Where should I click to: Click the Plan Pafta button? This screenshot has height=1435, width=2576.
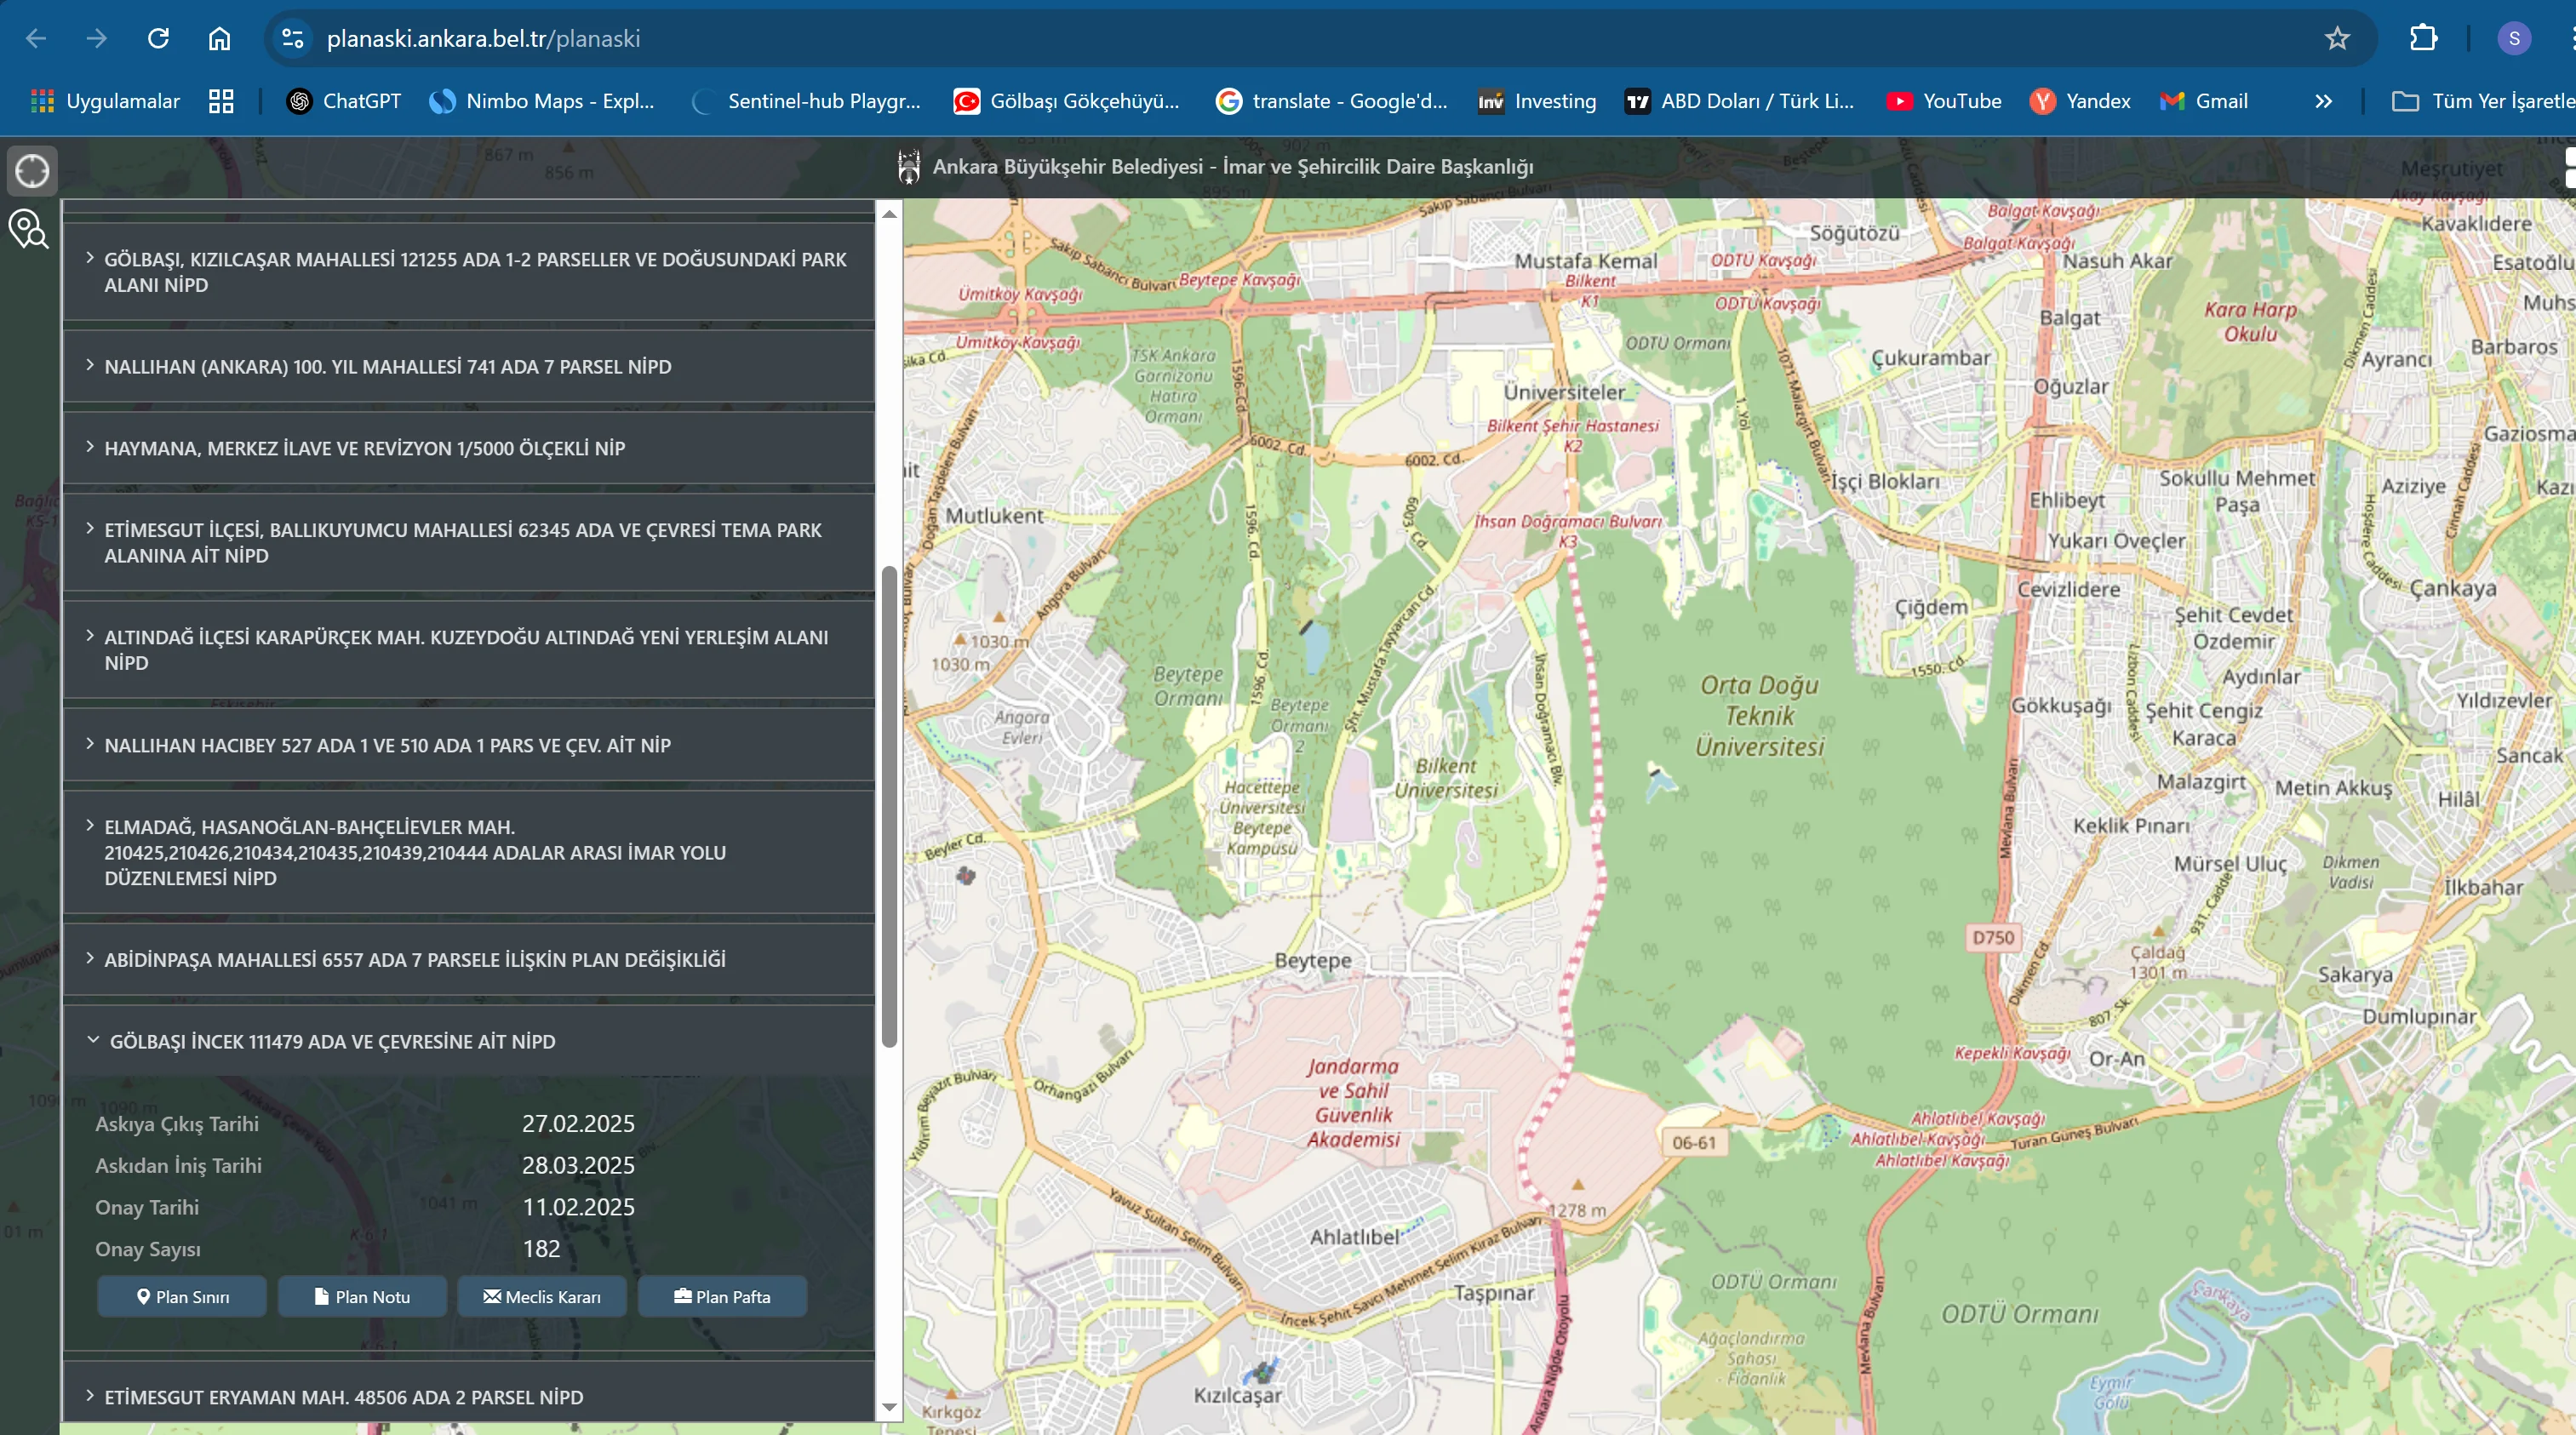coord(722,1297)
